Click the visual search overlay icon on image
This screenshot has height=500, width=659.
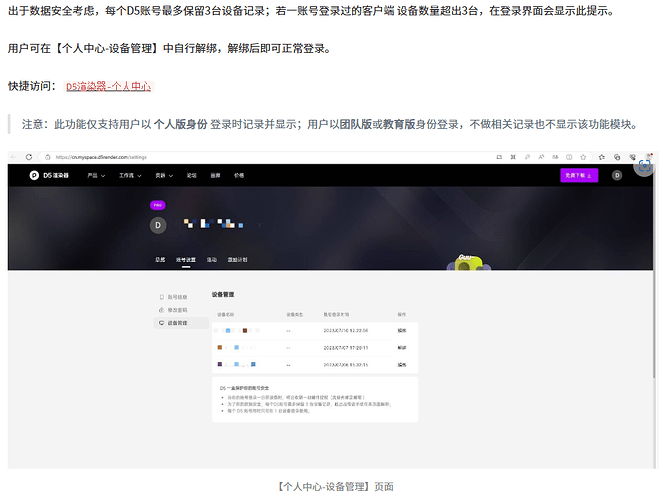tap(644, 166)
